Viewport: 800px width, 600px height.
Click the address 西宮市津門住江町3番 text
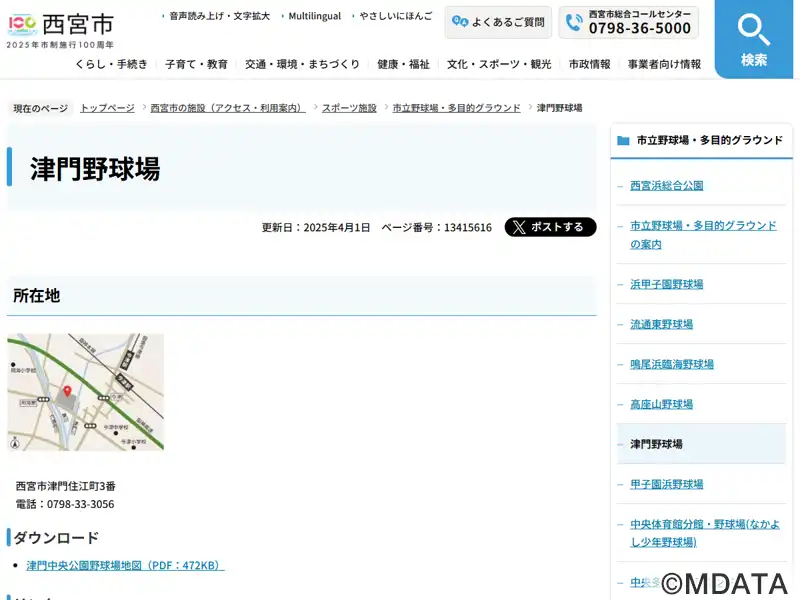pyautogui.click(x=66, y=486)
